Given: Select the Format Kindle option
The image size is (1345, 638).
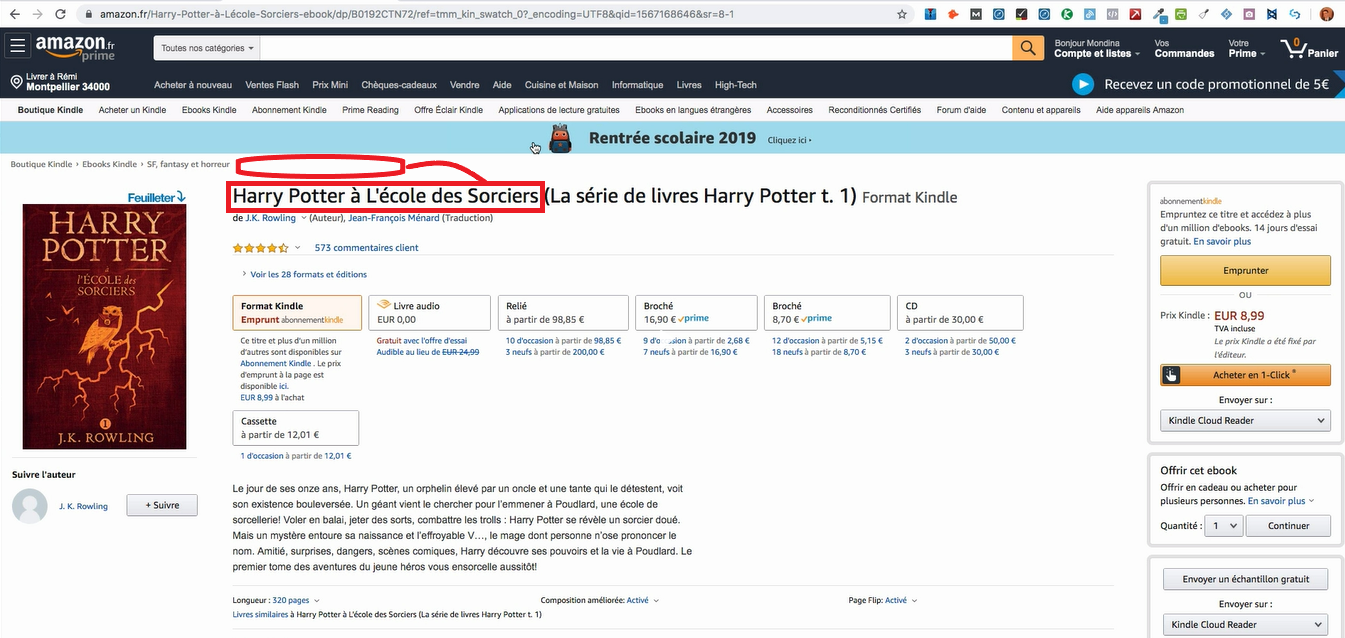Looking at the screenshot, I should click(x=297, y=313).
